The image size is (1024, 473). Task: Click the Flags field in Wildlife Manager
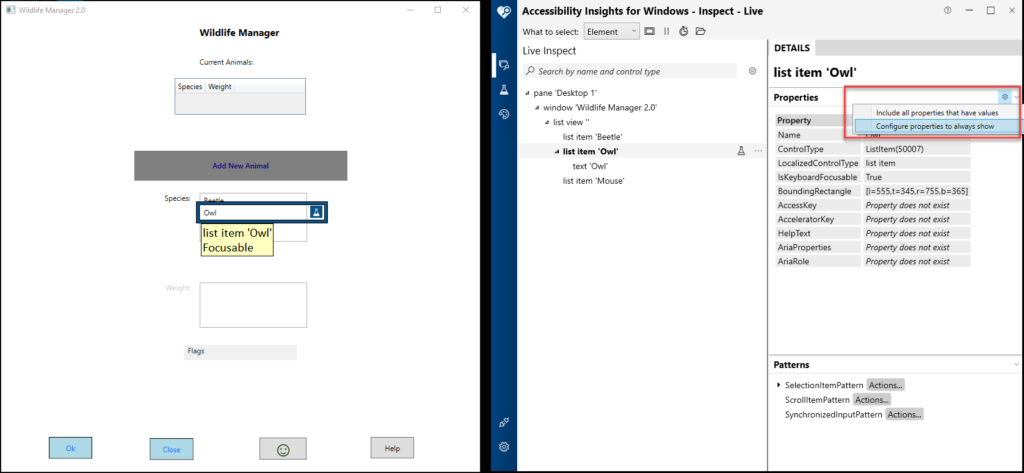pyautogui.click(x=240, y=352)
